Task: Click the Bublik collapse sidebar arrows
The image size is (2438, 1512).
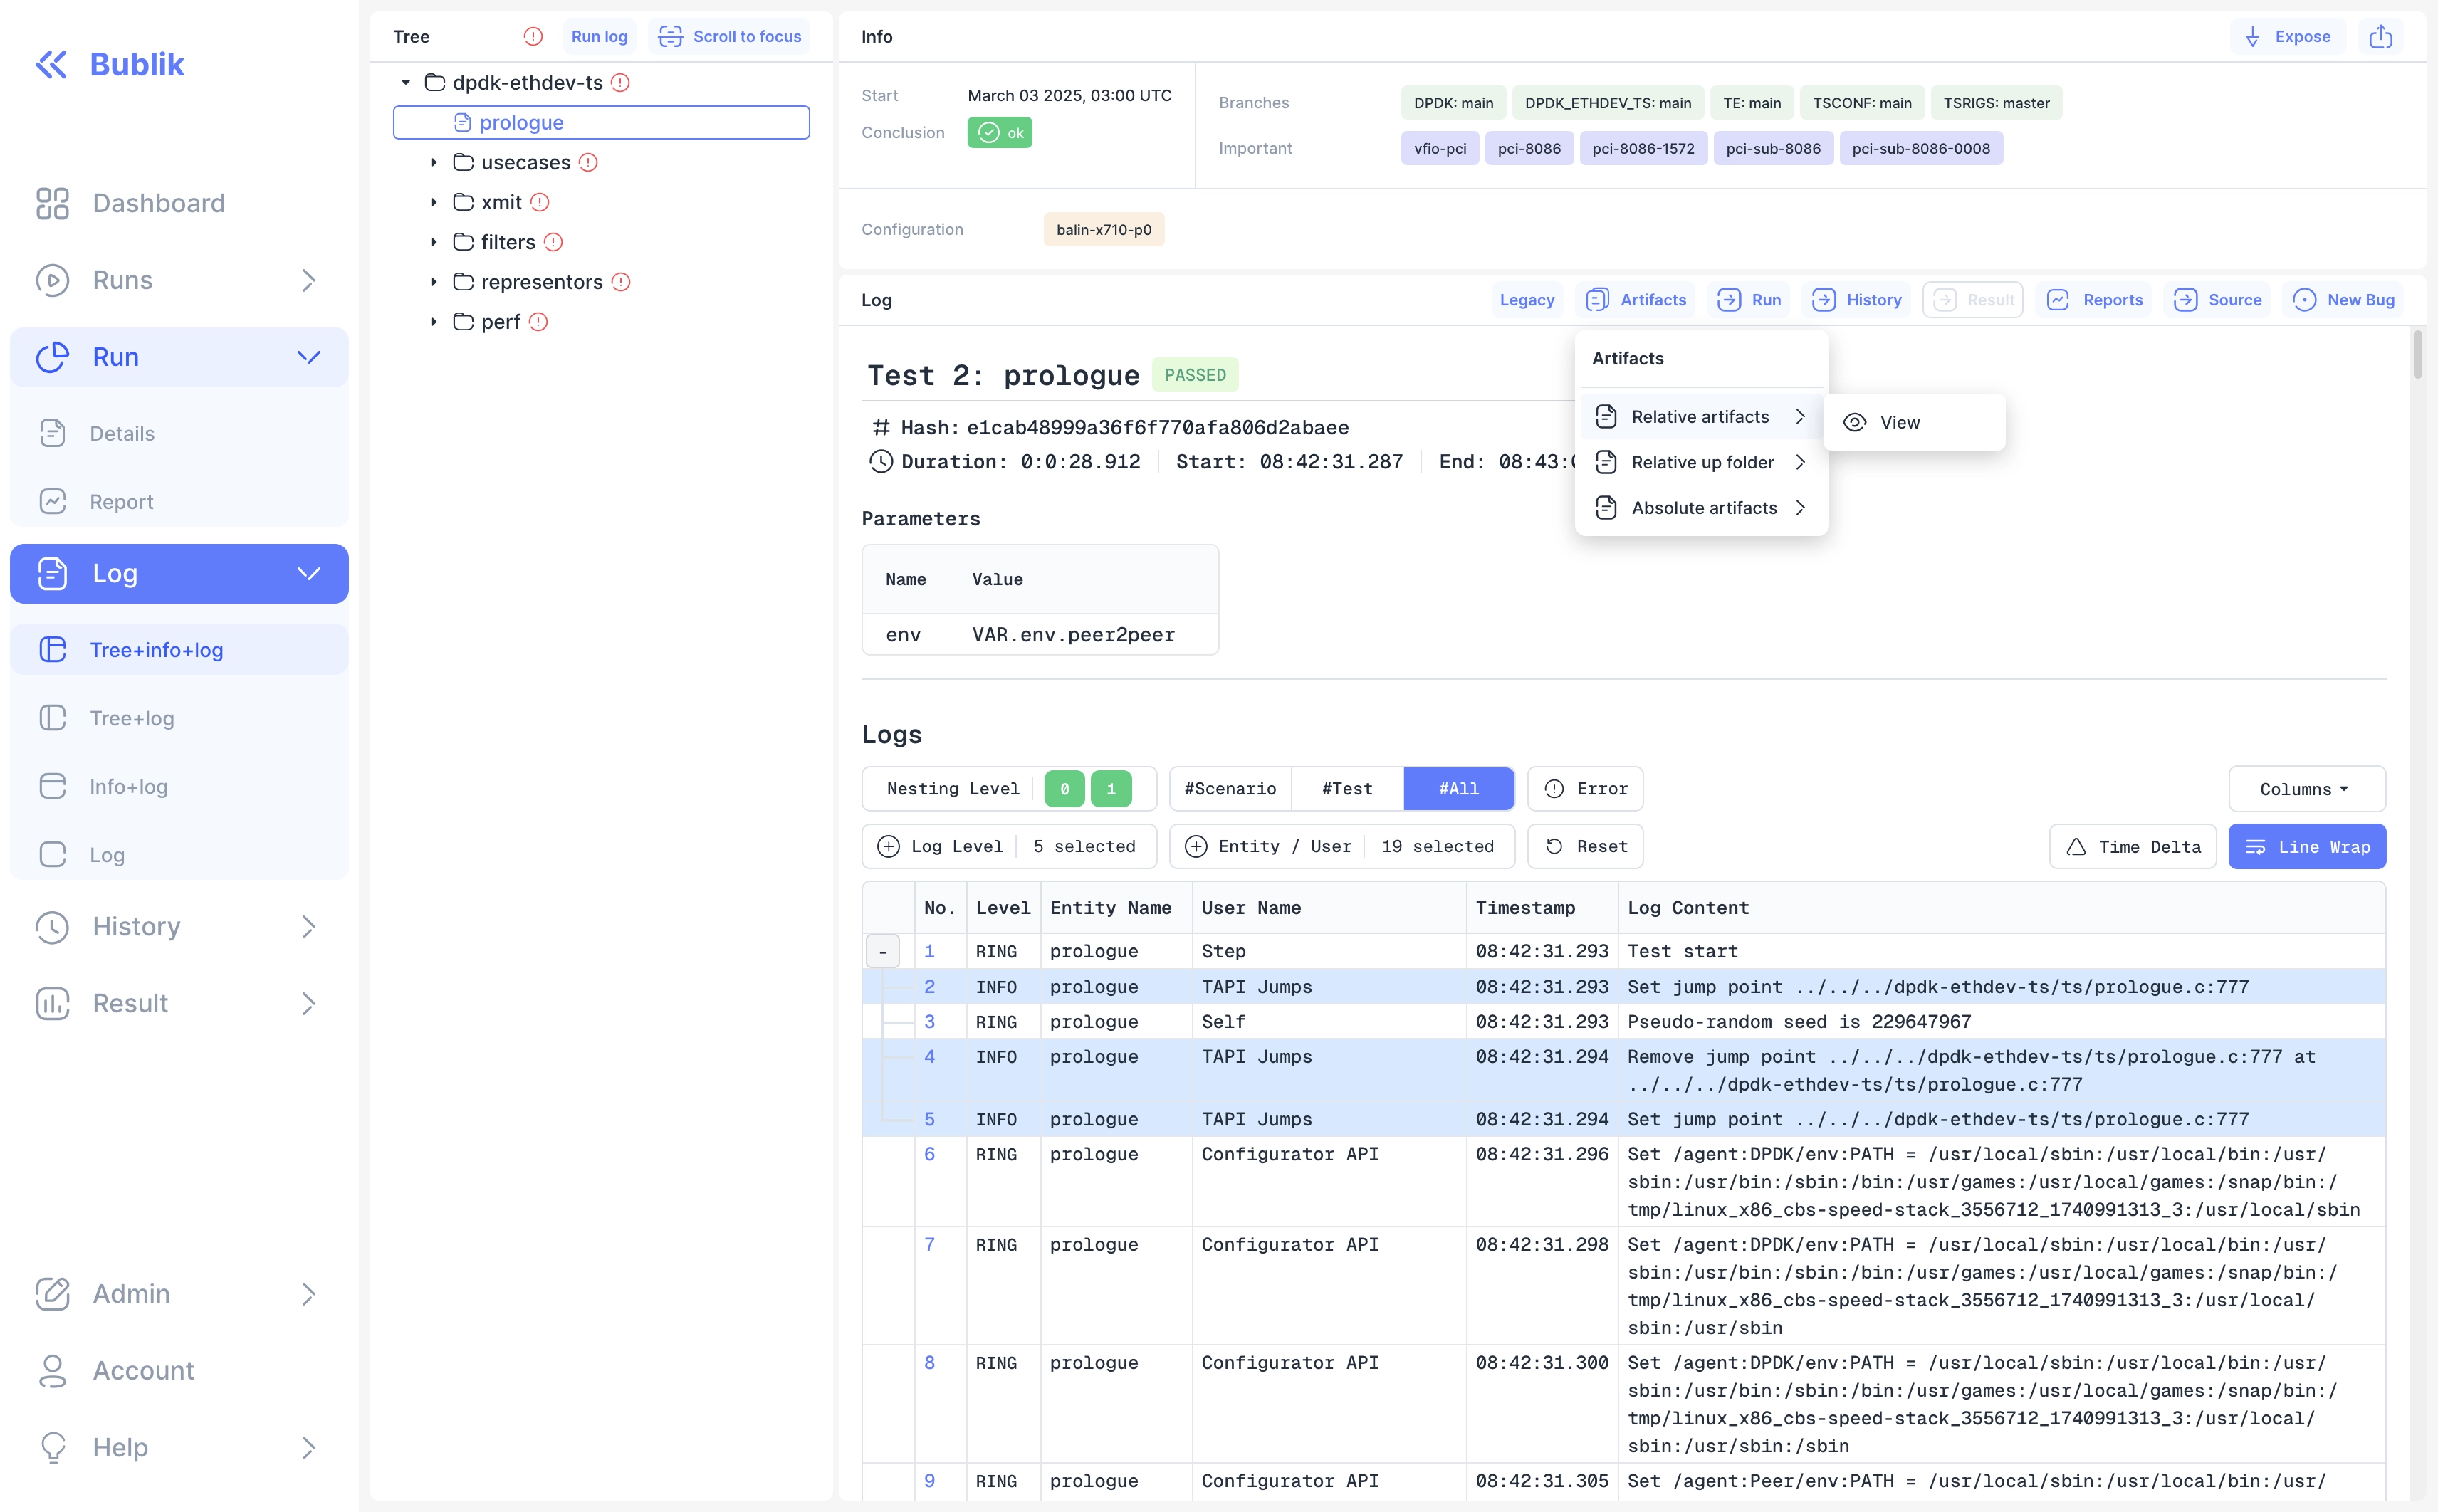Action: tap(51, 64)
